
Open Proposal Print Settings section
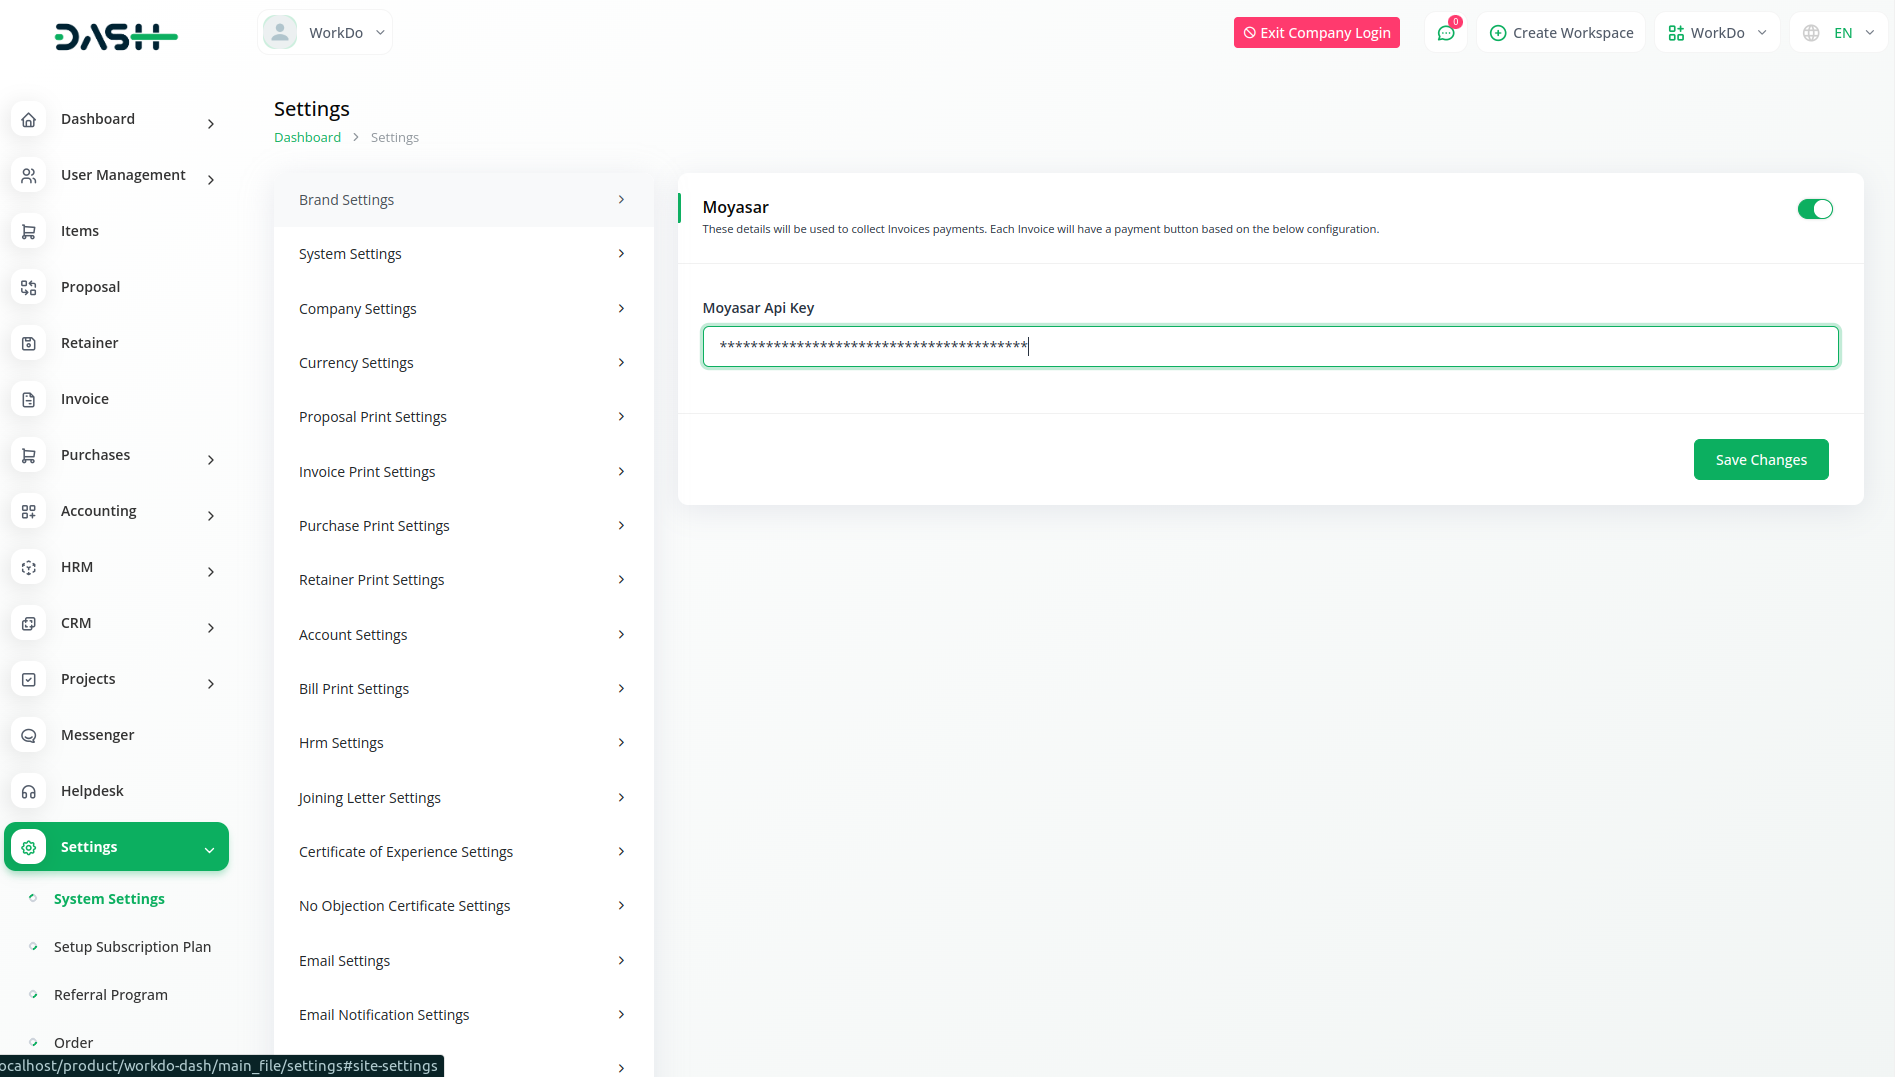tap(463, 417)
